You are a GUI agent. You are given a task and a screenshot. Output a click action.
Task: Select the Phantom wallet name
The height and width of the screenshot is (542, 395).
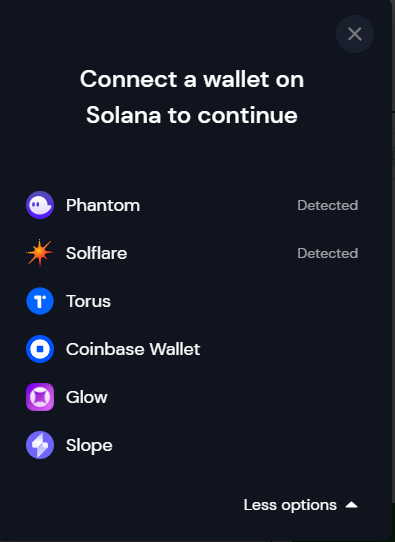pos(103,205)
